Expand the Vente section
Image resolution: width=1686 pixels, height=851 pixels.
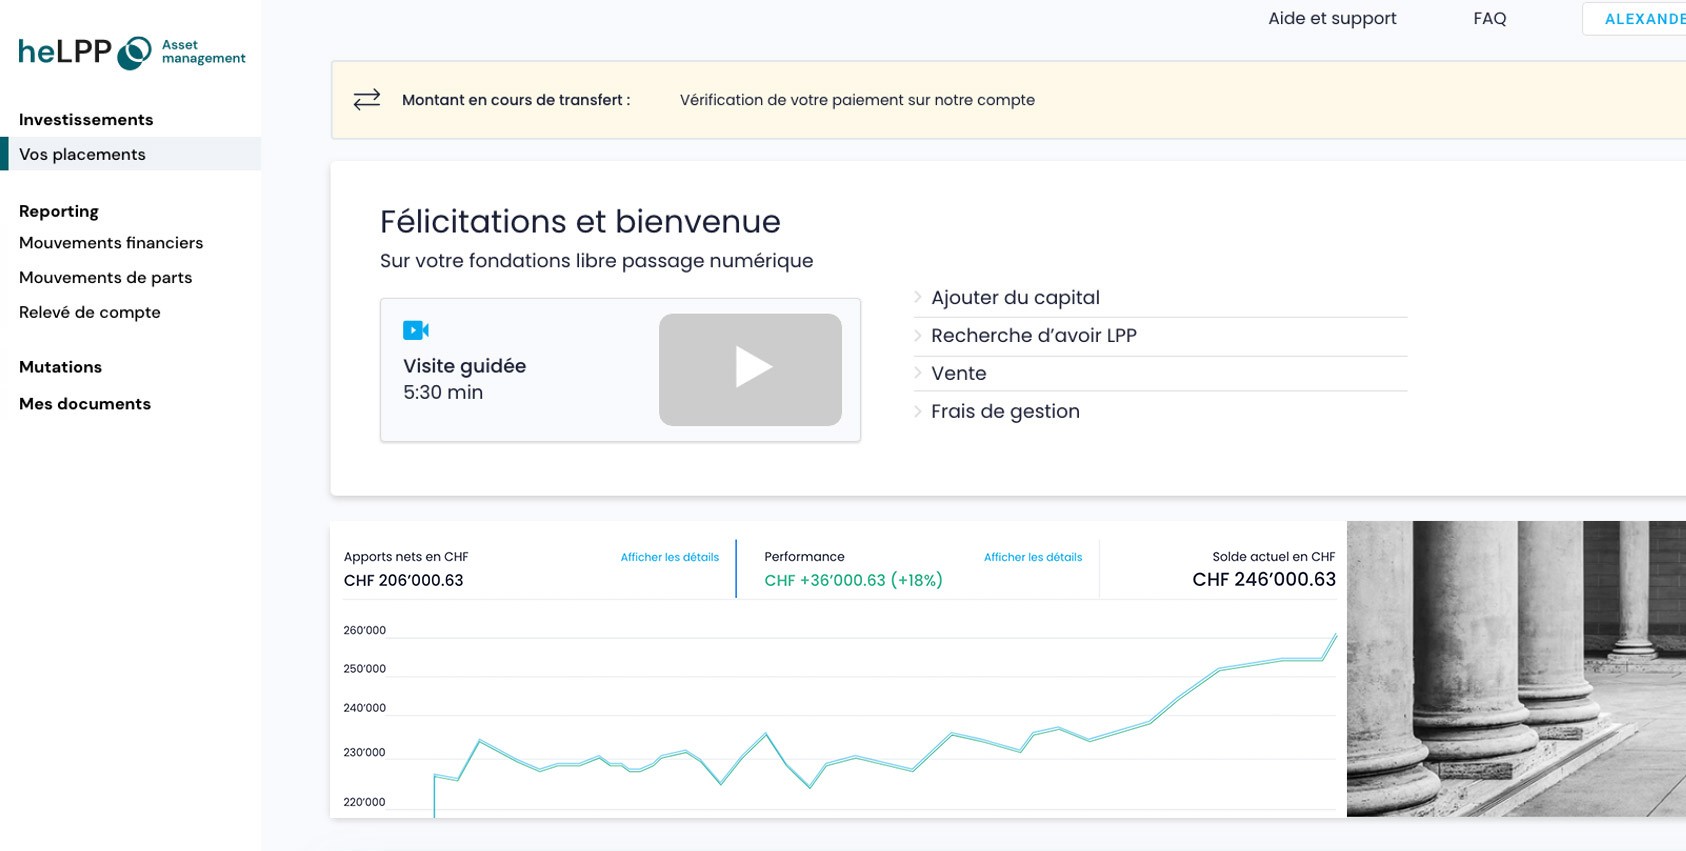pos(958,373)
